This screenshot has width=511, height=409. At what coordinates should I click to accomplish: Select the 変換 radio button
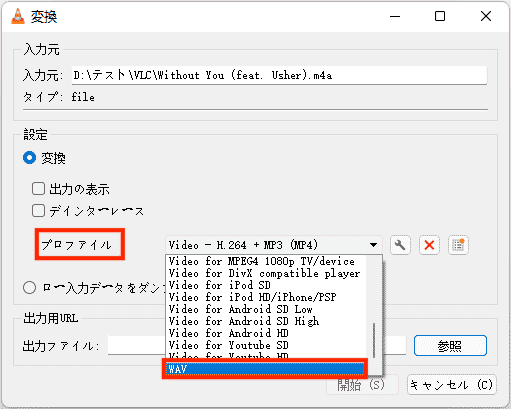(x=29, y=158)
